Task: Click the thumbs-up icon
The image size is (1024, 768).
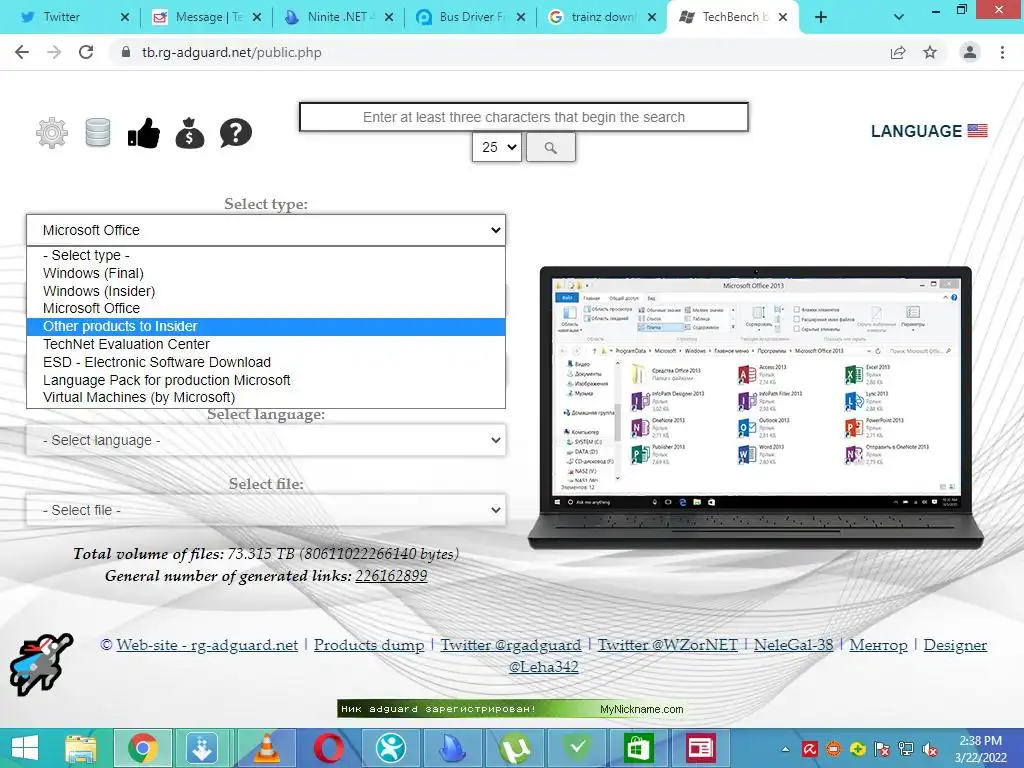Action: click(144, 133)
